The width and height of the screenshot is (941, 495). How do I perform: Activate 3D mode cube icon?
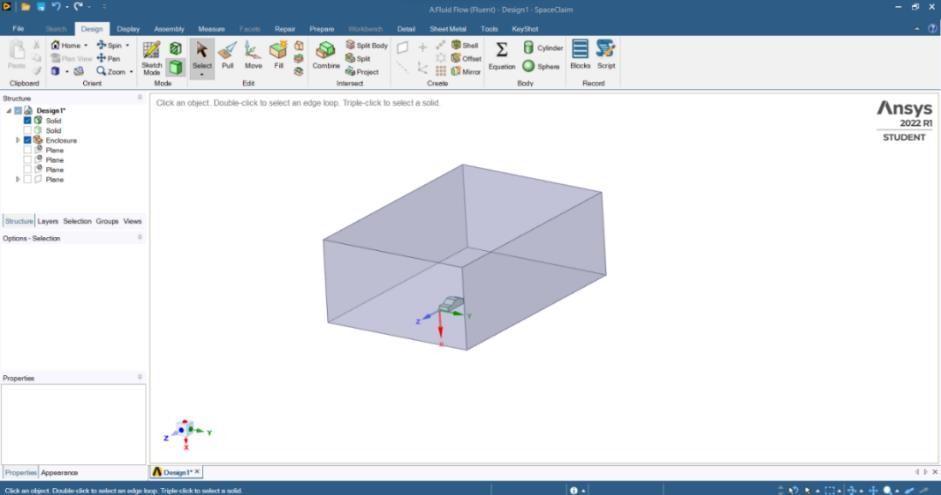(176, 67)
